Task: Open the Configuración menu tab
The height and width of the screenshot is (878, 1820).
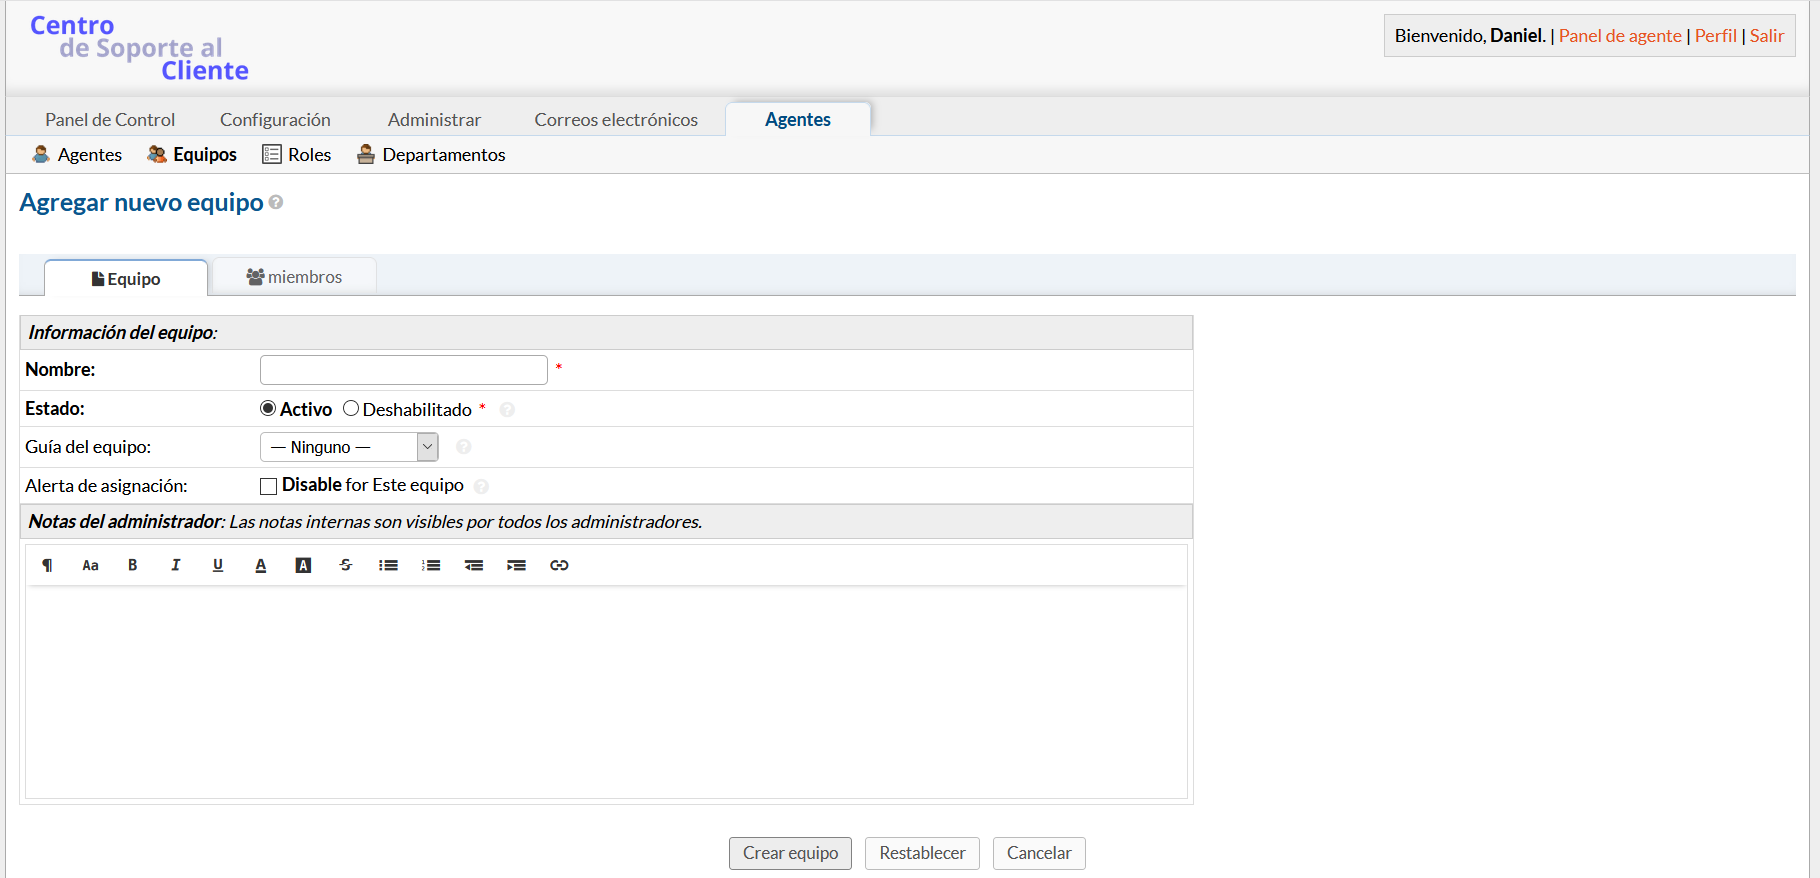Action: coord(275,119)
